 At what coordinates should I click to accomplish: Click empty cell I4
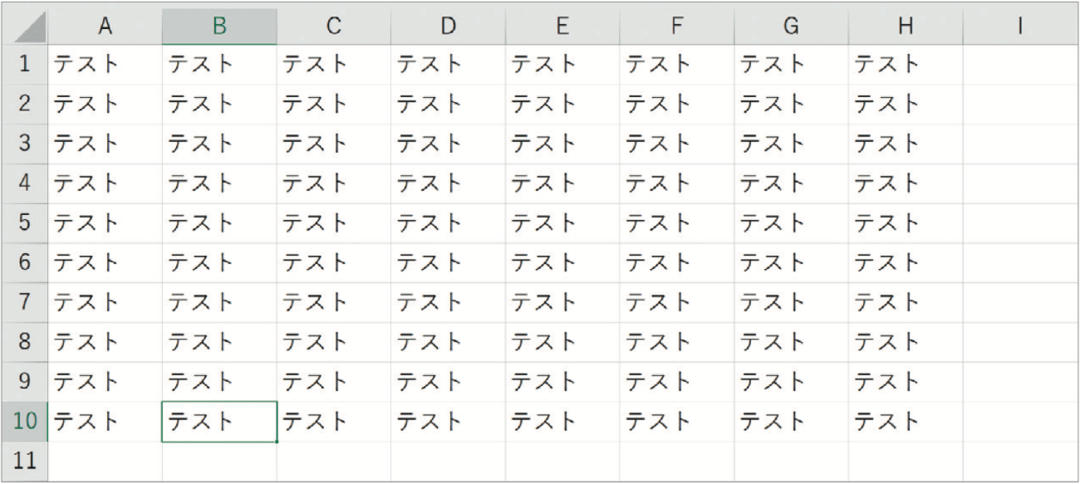tap(1019, 184)
